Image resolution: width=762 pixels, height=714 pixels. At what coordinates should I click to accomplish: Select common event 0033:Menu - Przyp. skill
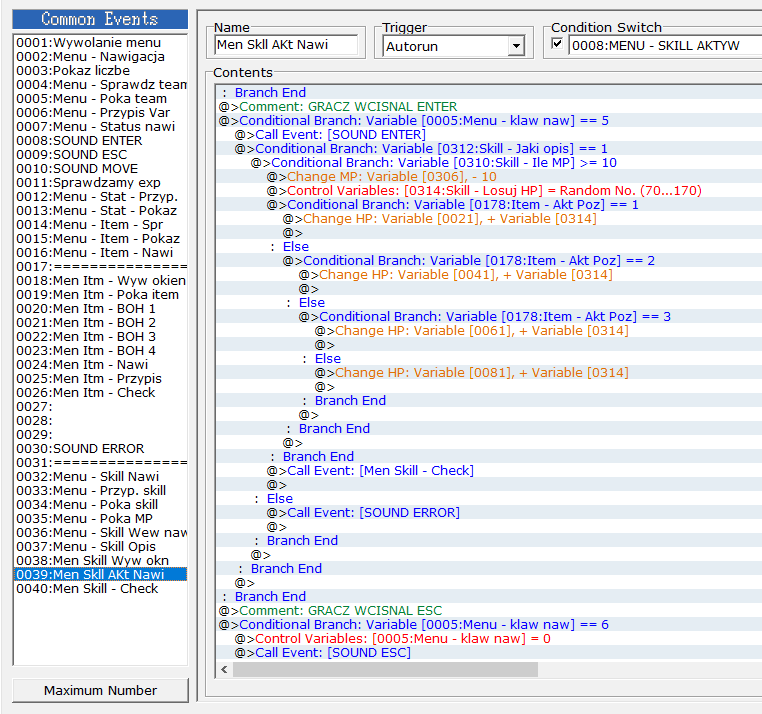(x=100, y=491)
